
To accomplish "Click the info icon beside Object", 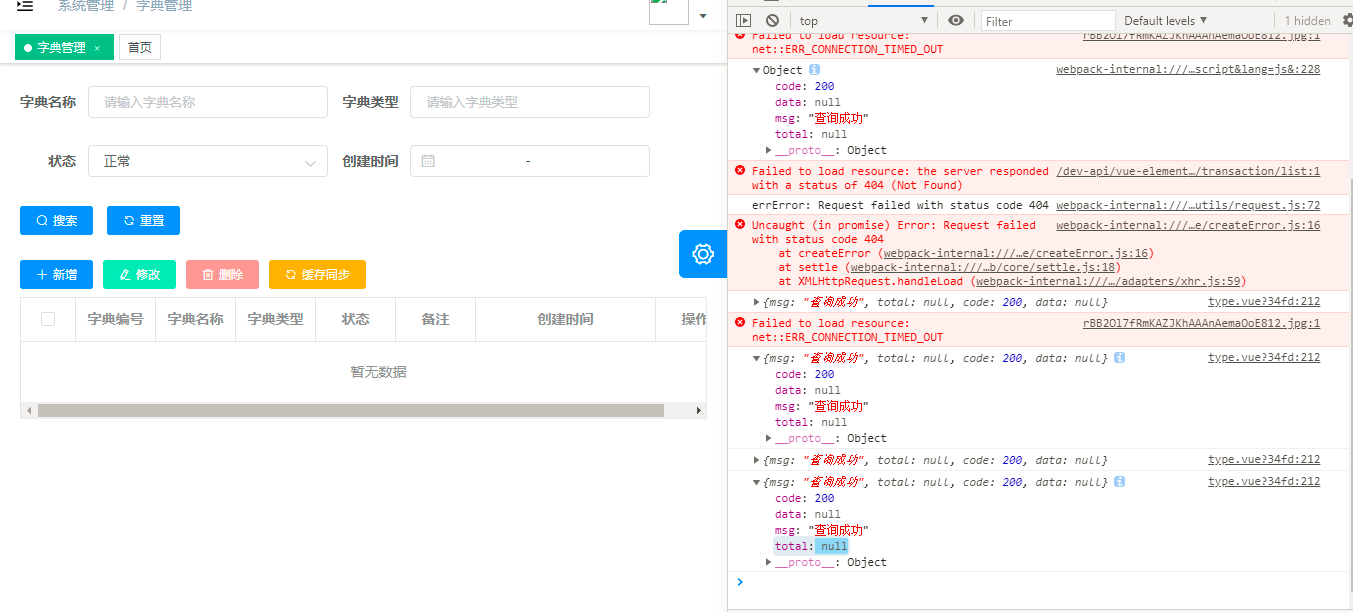I will point(814,70).
